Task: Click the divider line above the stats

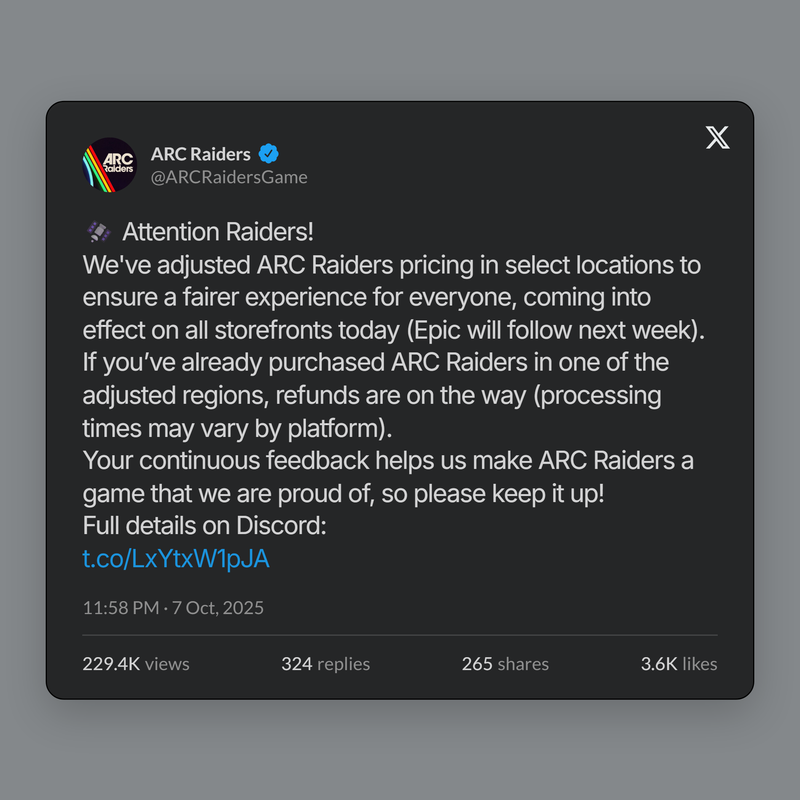Action: pyautogui.click(x=400, y=634)
